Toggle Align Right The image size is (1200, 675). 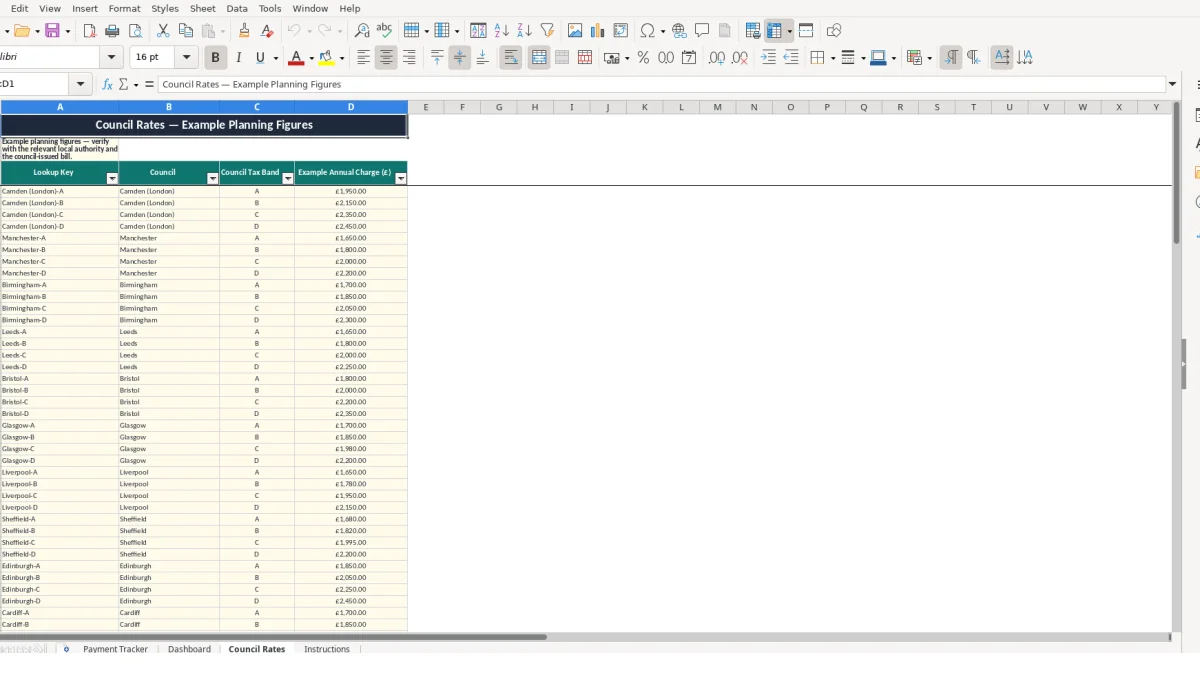(x=409, y=58)
